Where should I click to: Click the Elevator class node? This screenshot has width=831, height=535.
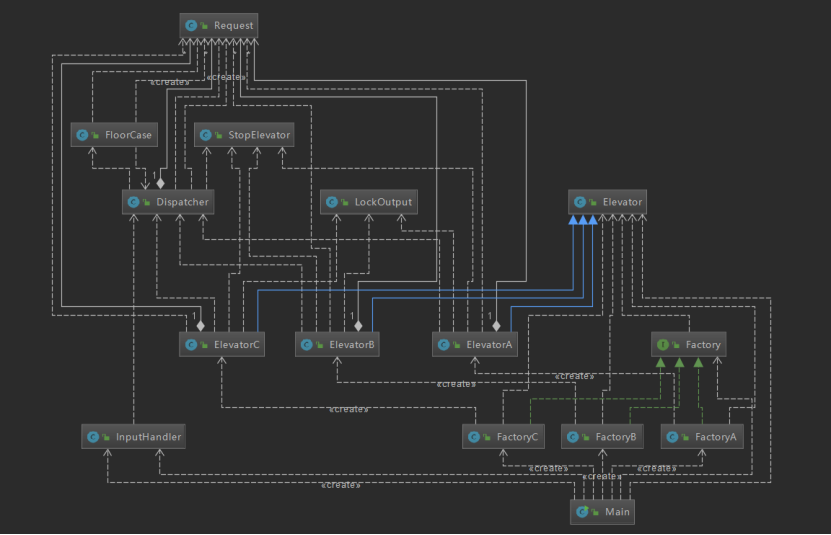tap(607, 202)
